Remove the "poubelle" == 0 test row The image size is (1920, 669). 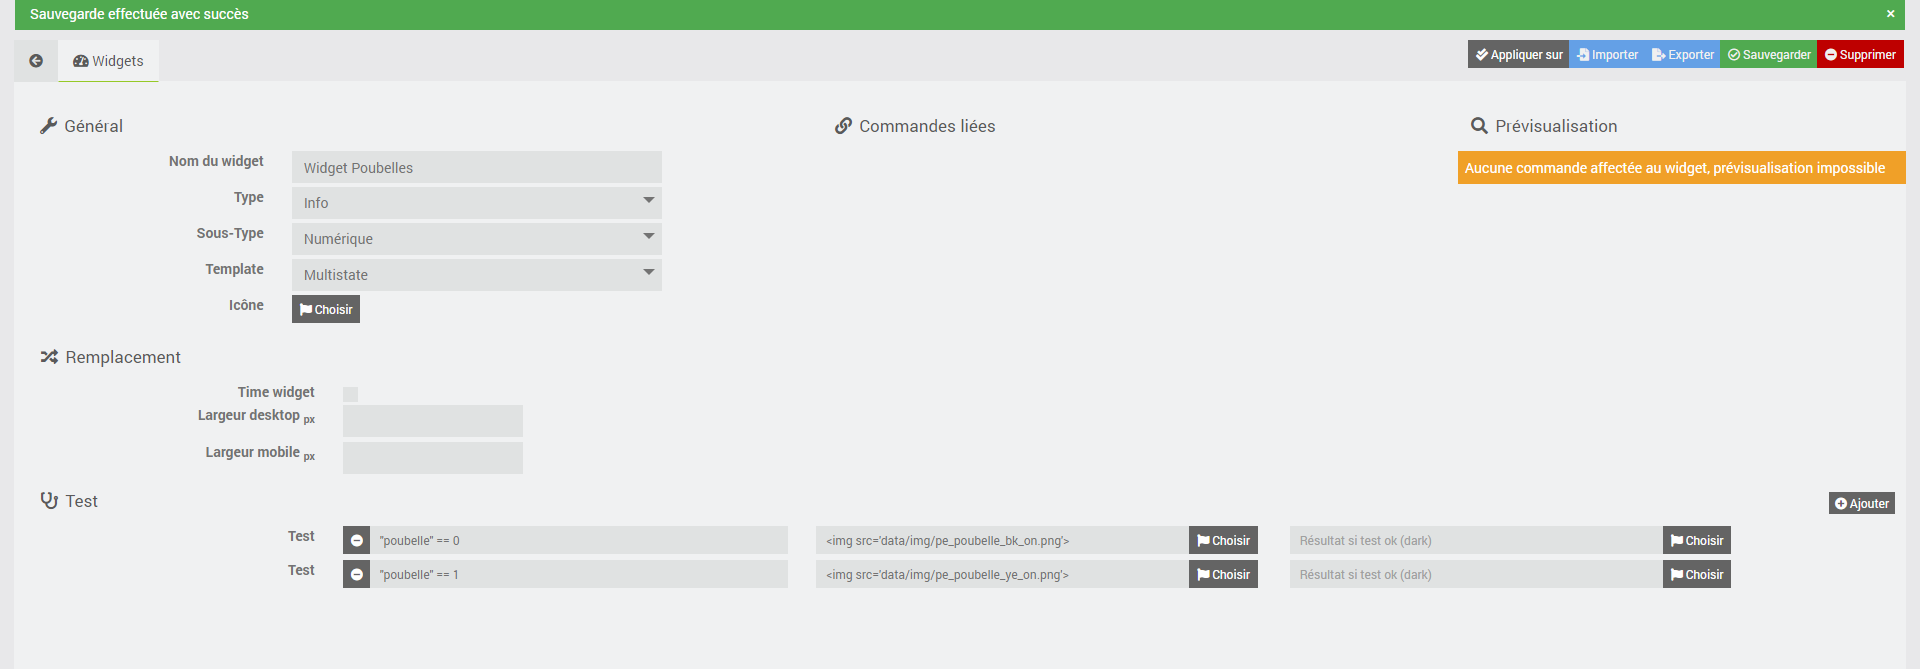pyautogui.click(x=356, y=541)
